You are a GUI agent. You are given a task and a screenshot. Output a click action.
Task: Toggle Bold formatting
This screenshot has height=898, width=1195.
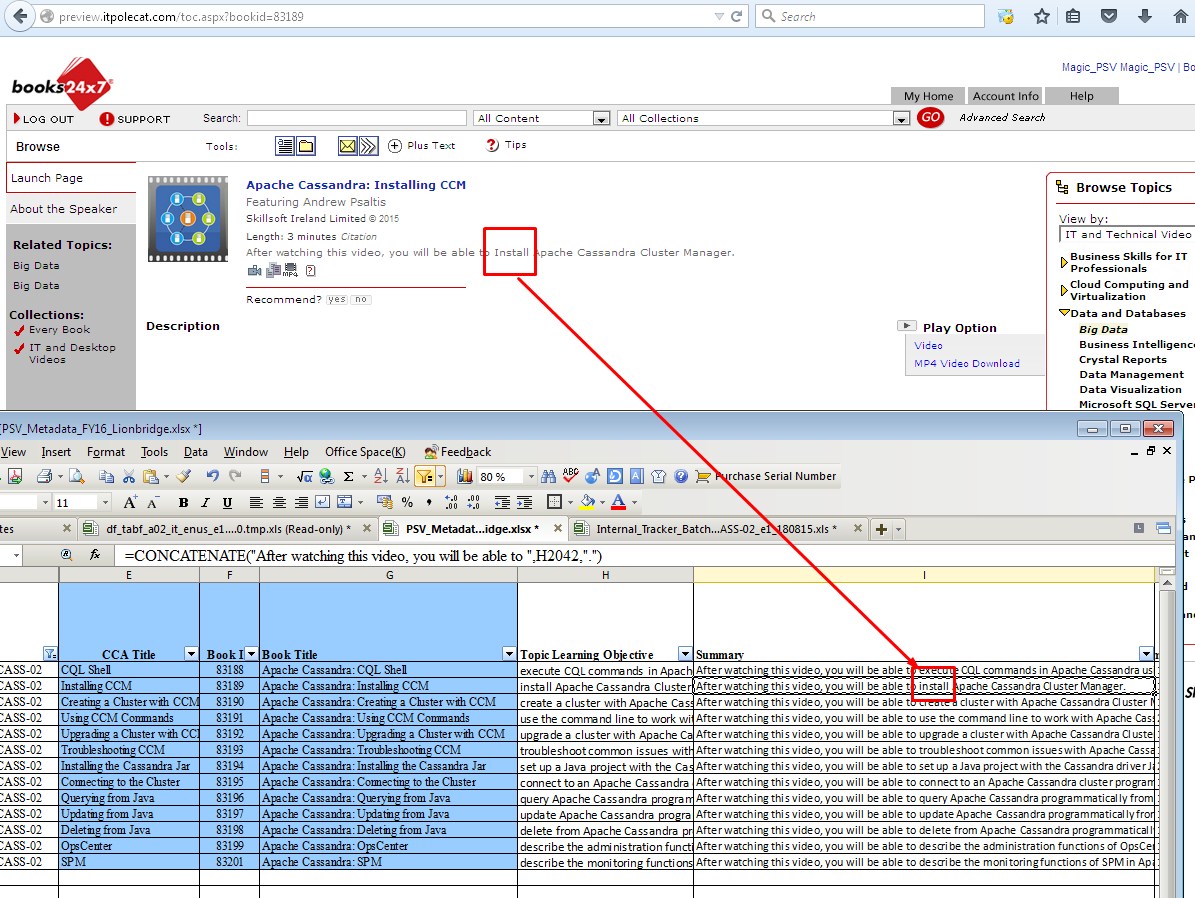pos(183,502)
